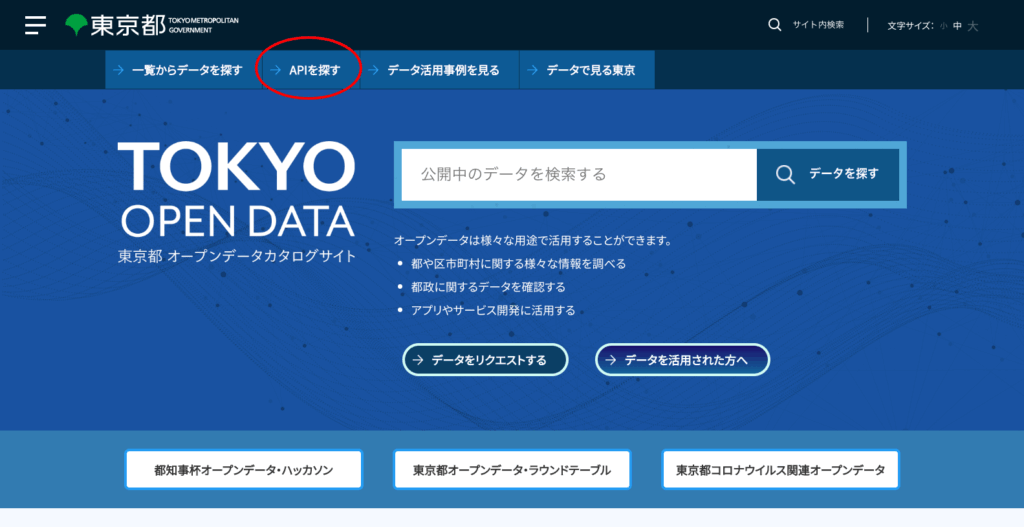Click text 都や区市町村に関する様々な情報を調べる

pyautogui.click(x=519, y=264)
